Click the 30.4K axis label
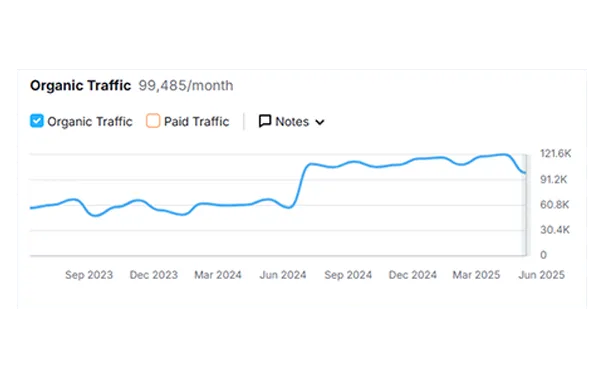The image size is (603, 378). coord(555,230)
